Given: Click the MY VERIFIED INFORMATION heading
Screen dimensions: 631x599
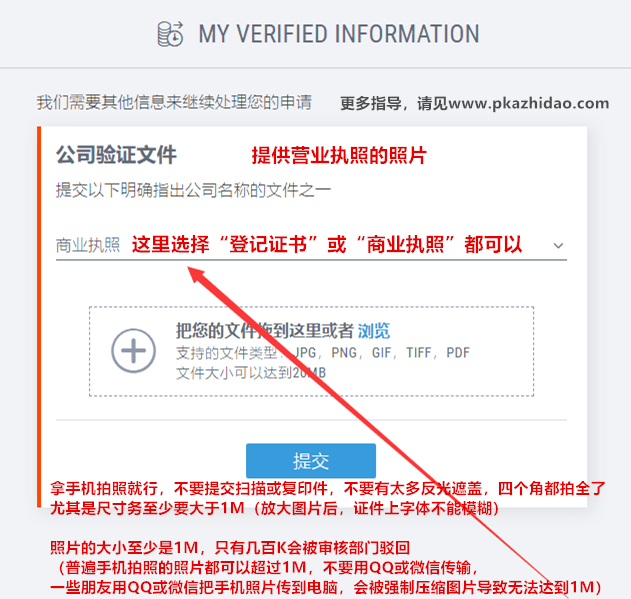Looking at the screenshot, I should click(339, 34).
